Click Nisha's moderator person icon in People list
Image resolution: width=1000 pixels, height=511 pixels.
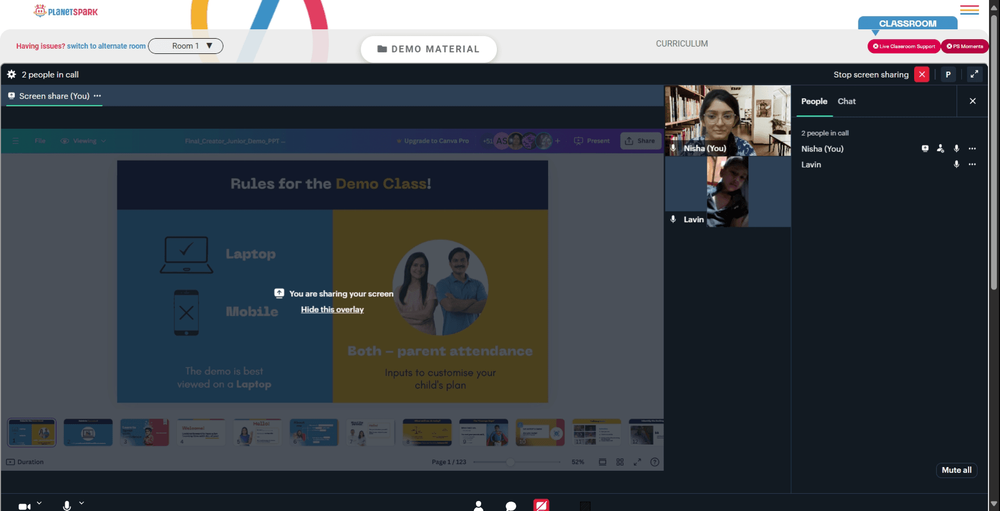940,149
